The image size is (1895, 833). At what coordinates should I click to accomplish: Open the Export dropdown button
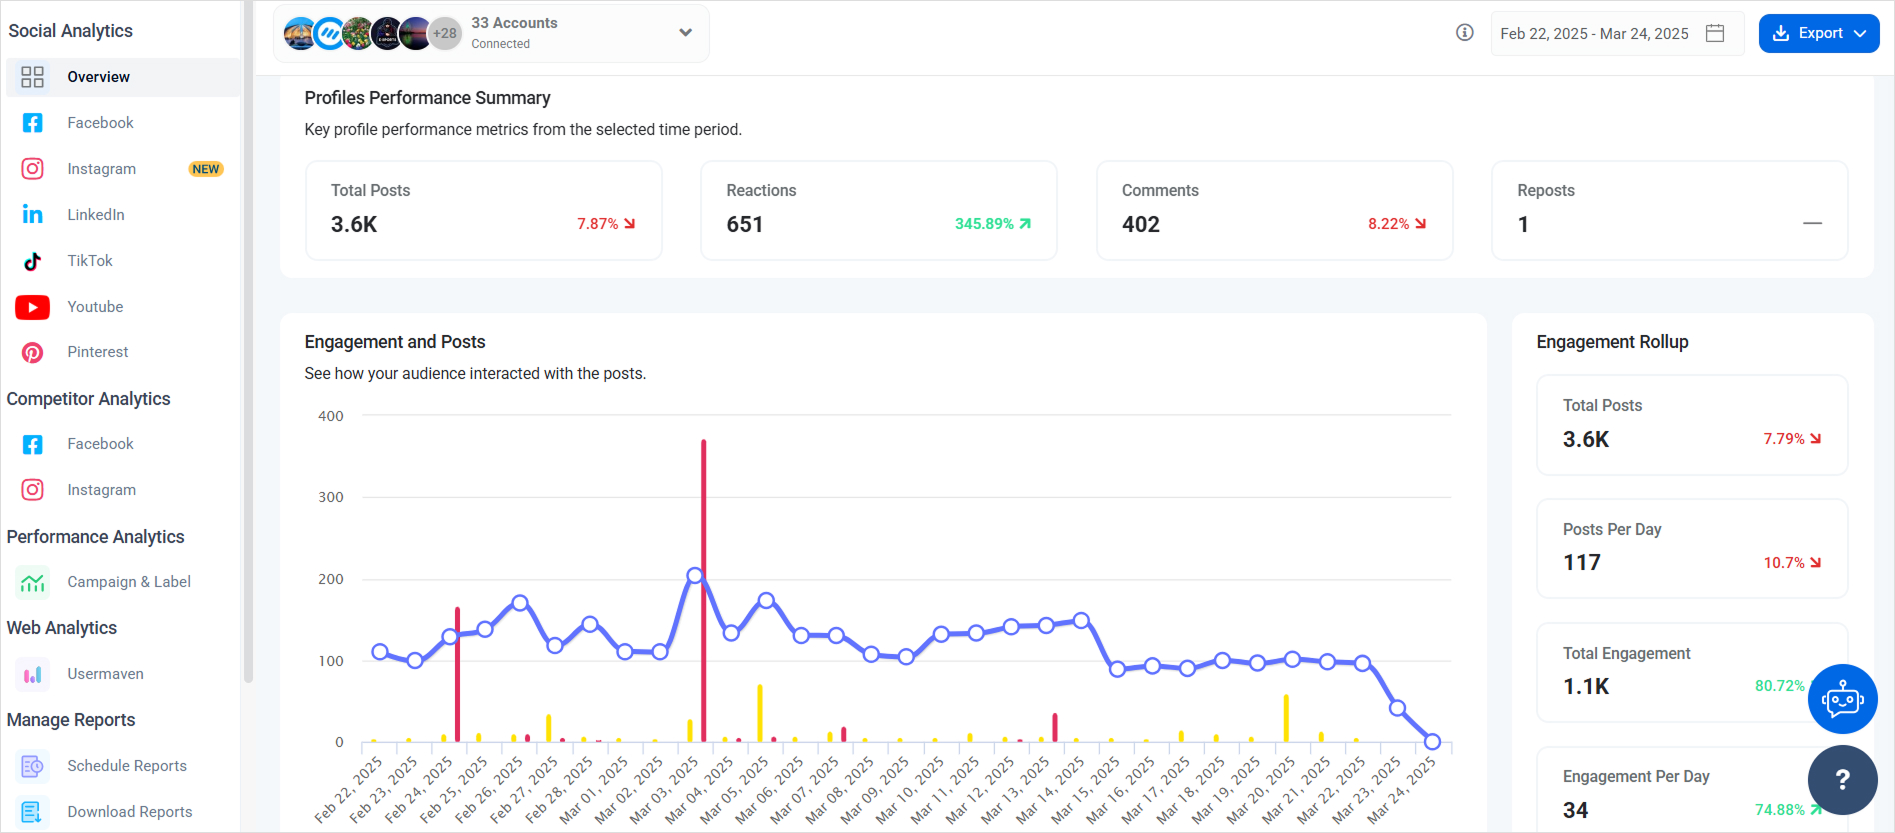pyautogui.click(x=1819, y=33)
